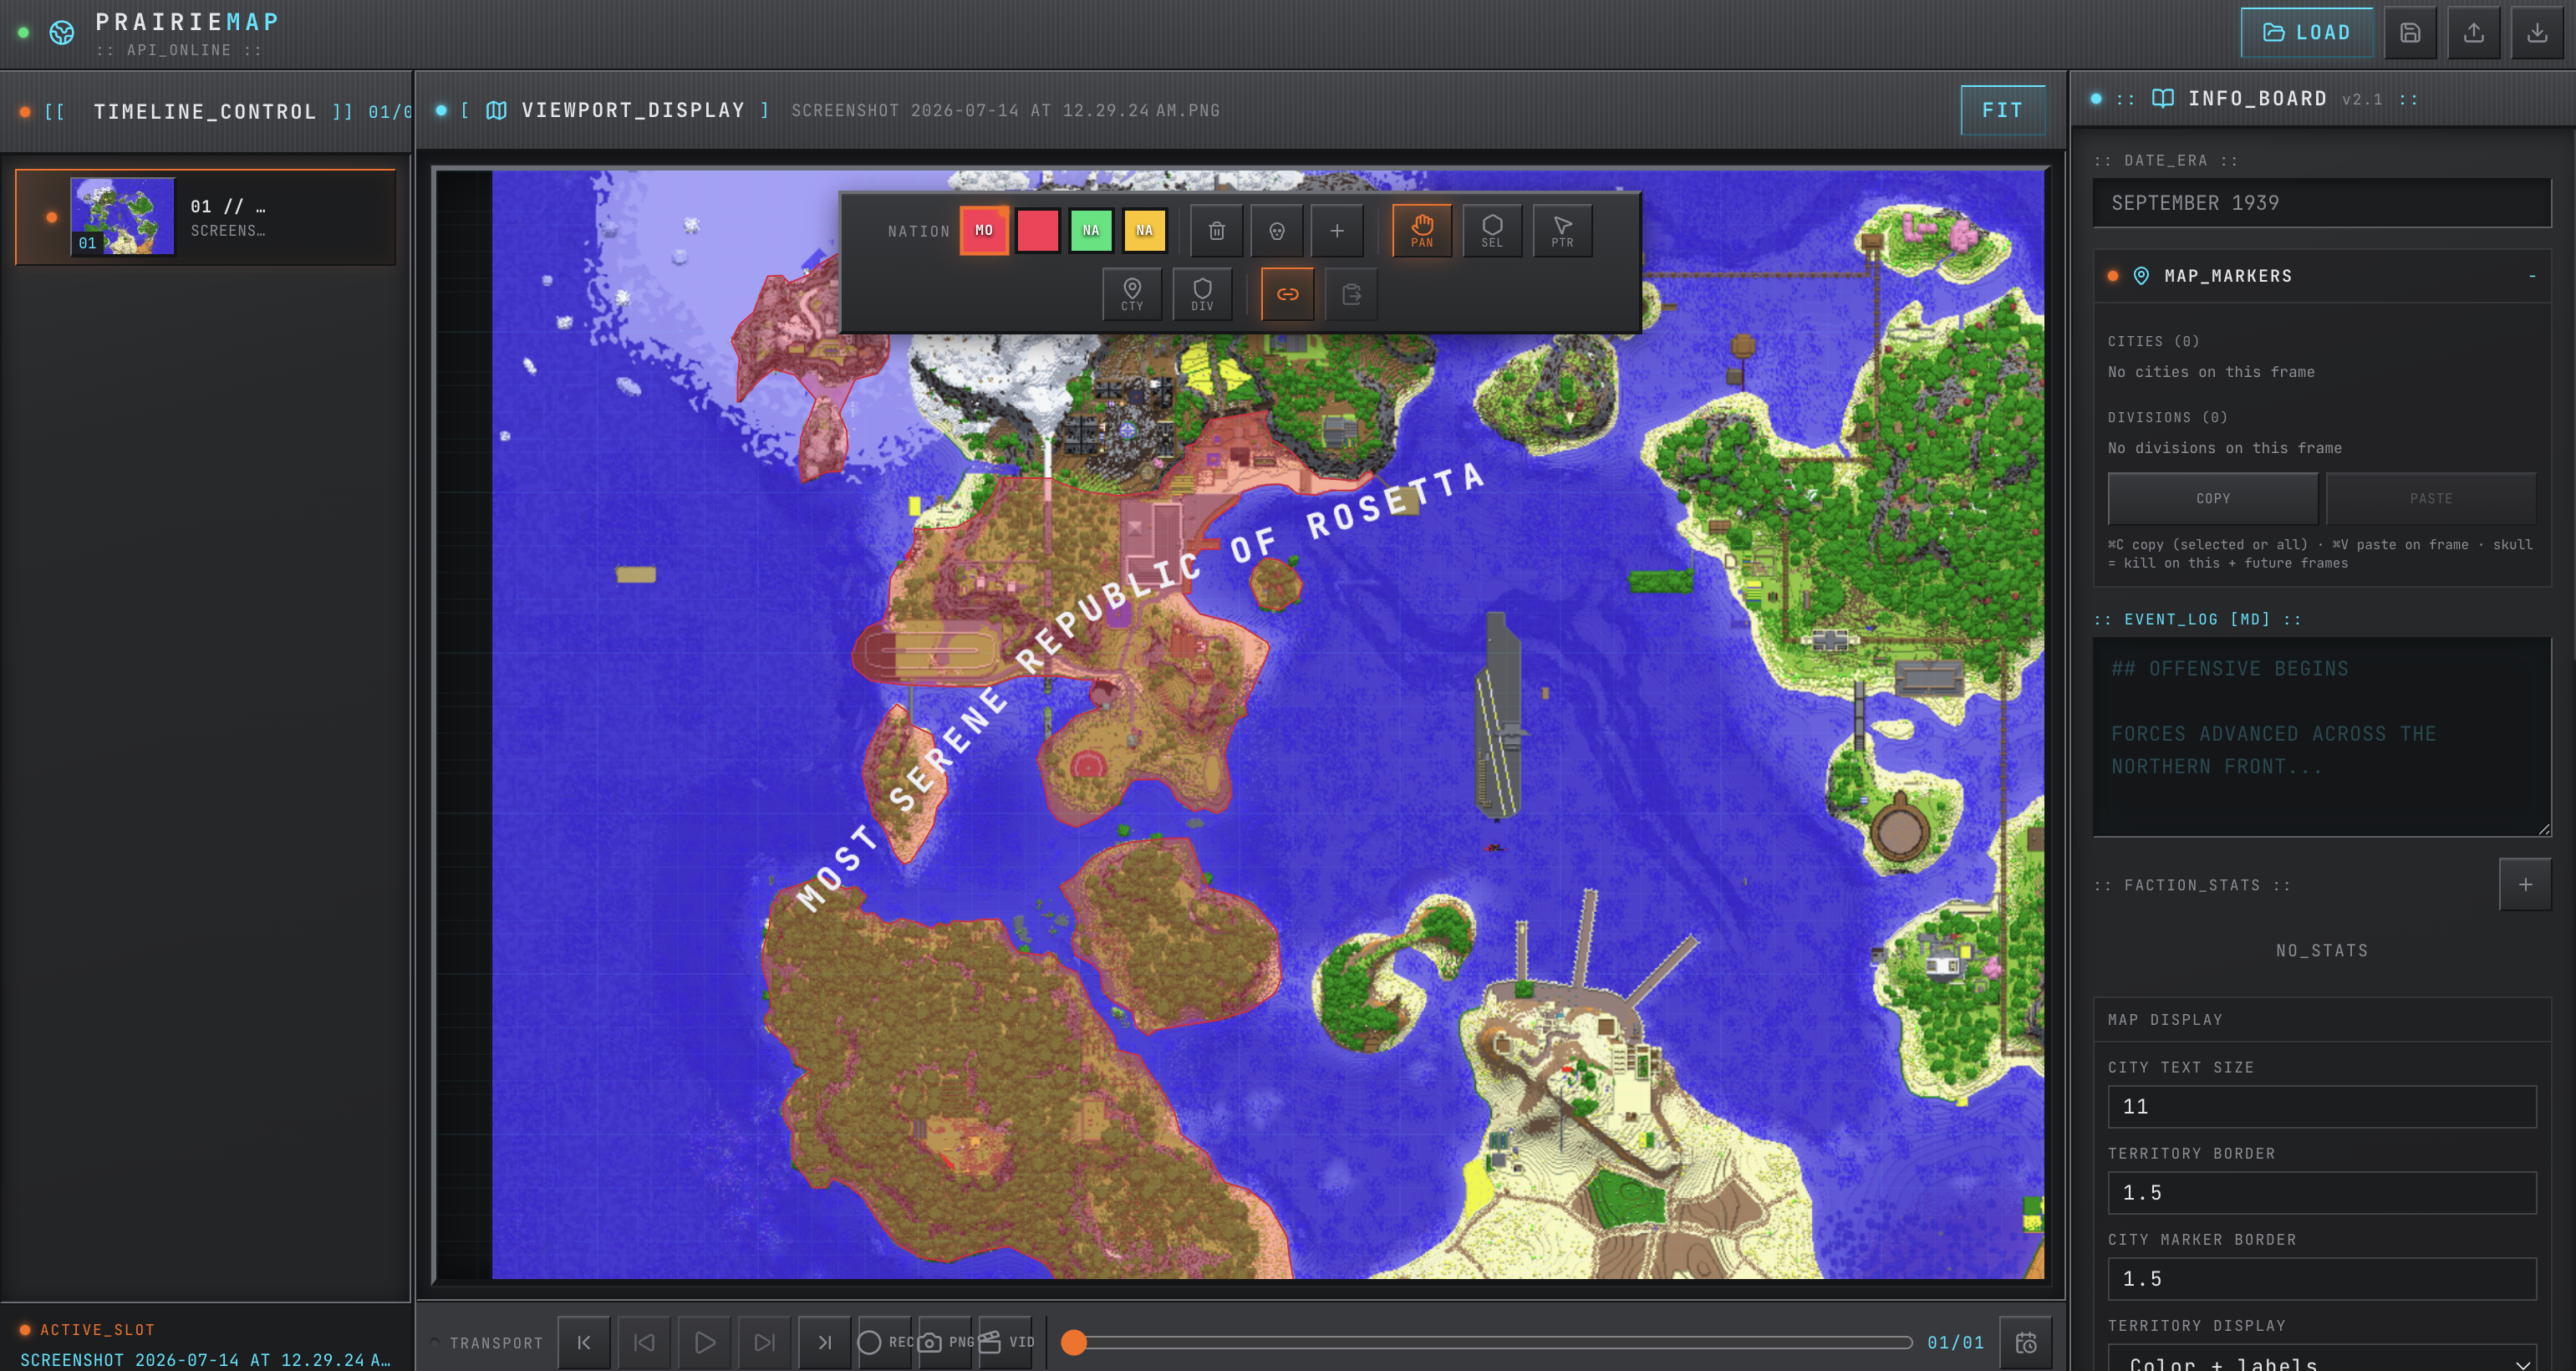
Task: Export video with VID clapperboard button
Action: (1005, 1342)
